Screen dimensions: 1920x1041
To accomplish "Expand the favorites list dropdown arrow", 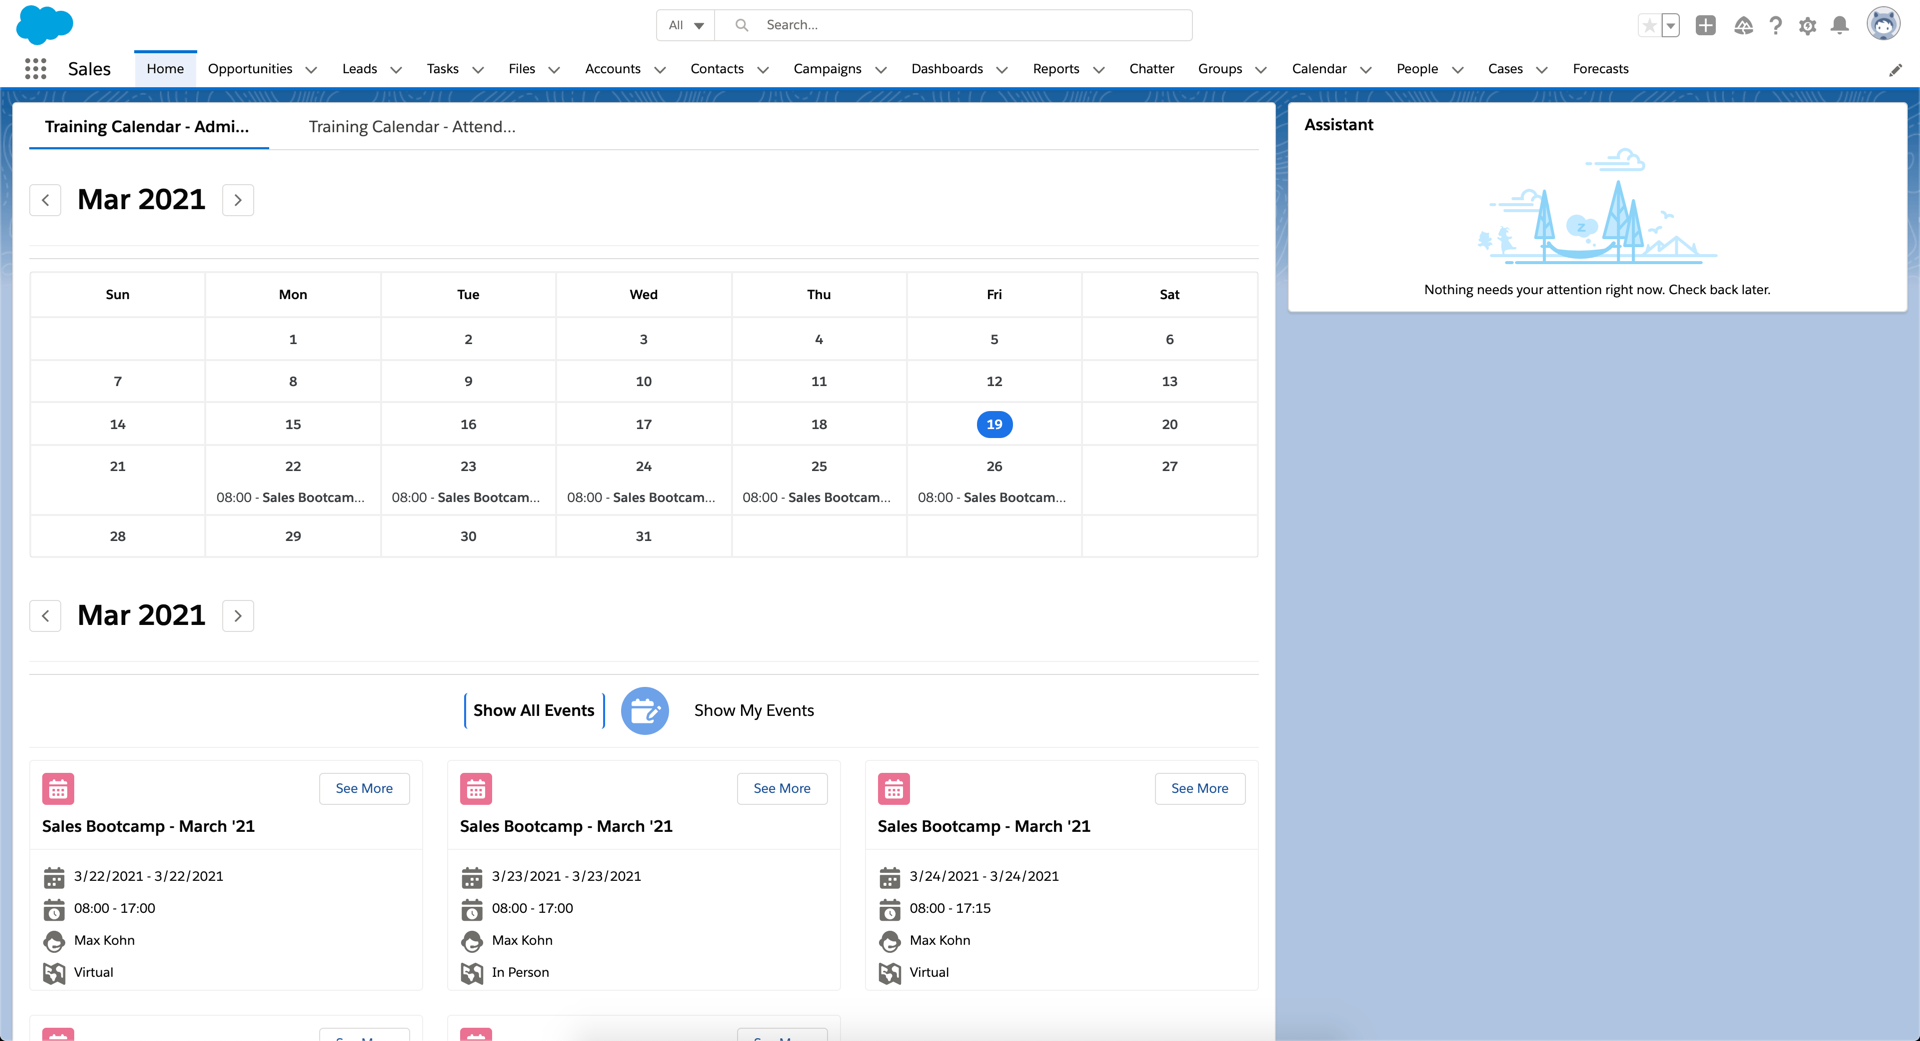I will coord(1671,26).
